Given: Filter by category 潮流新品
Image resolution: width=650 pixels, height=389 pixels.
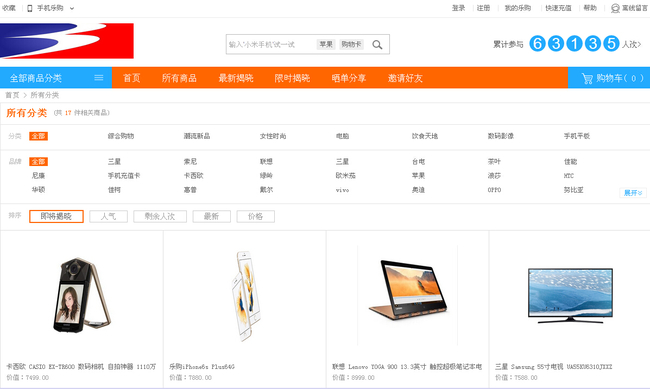Looking at the screenshot, I should coord(197,136).
